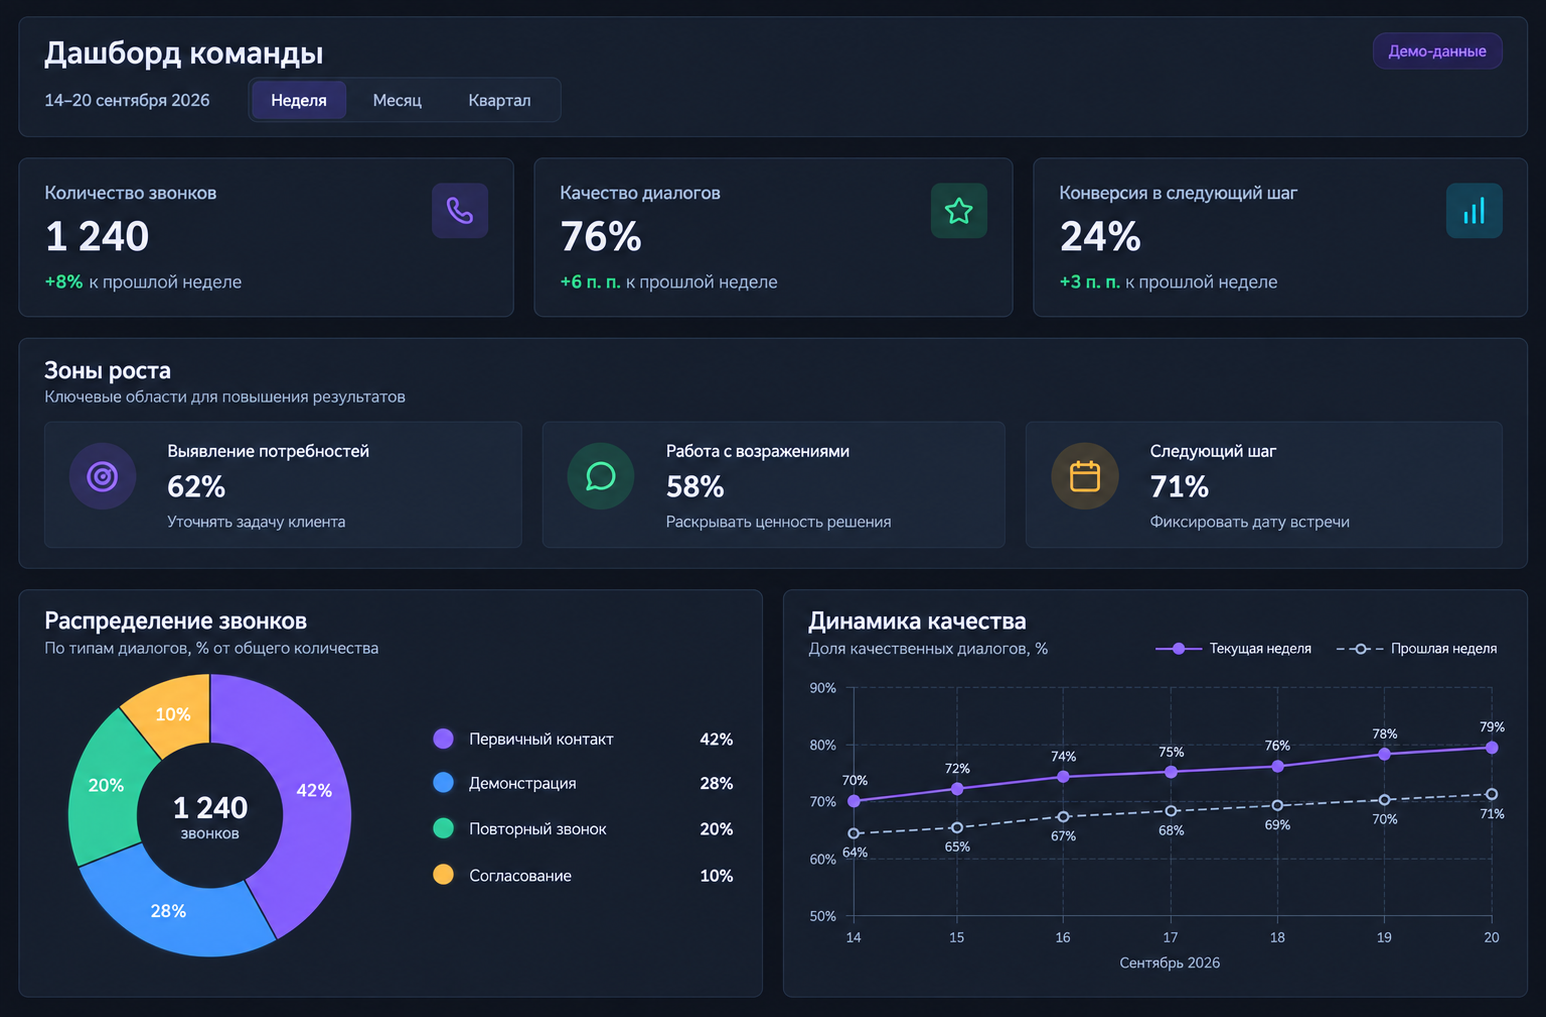
Task: Click the 10% yellow donut segment
Action: [x=173, y=714]
